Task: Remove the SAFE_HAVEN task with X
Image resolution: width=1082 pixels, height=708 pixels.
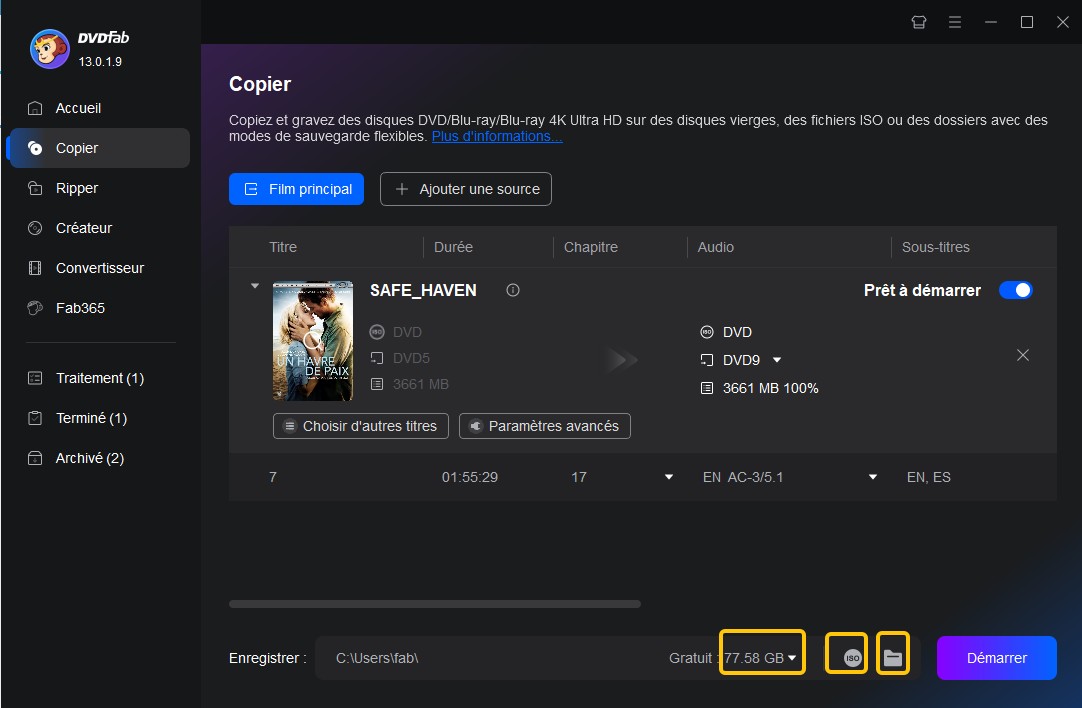Action: coord(1023,355)
